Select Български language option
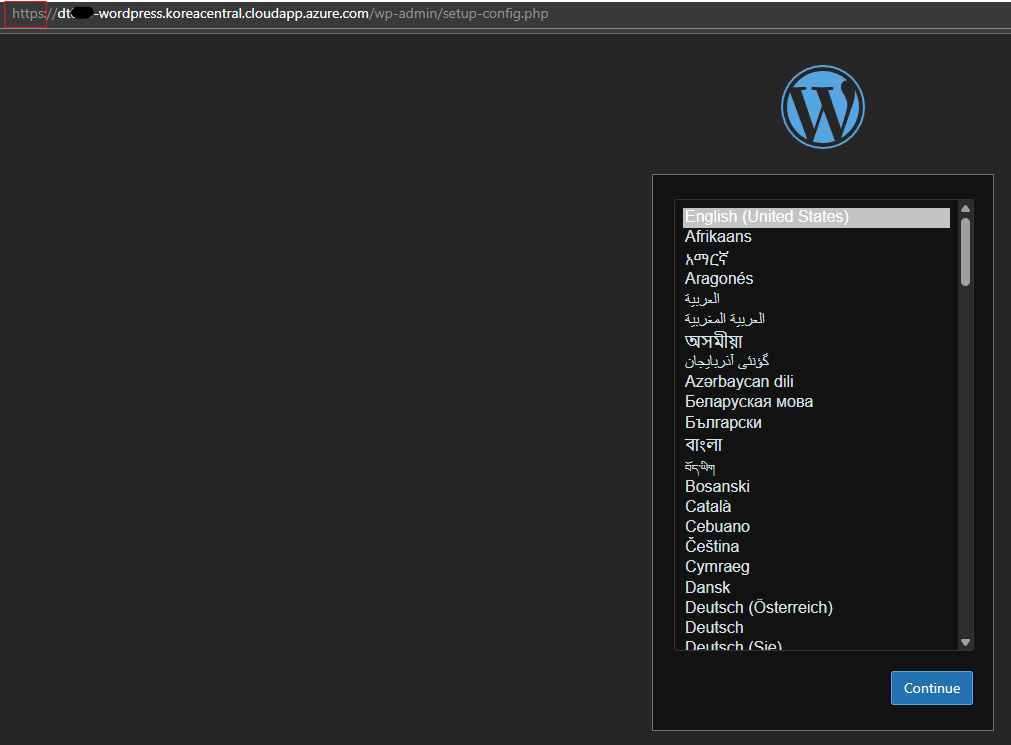Image resolution: width=1011 pixels, height=745 pixels. 816,422
